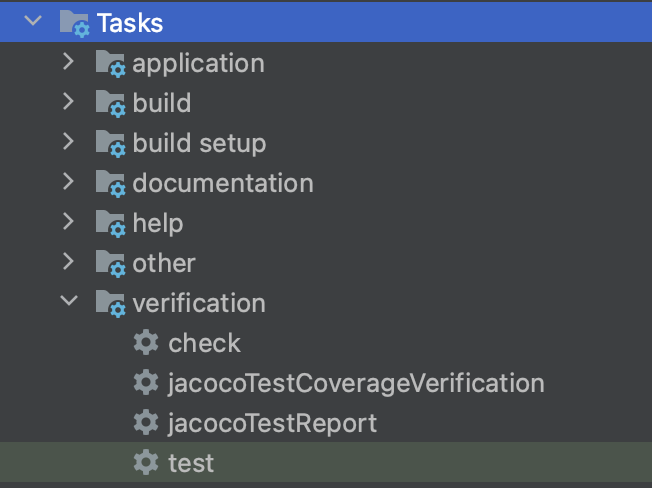Collapse the verification task group
This screenshot has width=652, height=488.
(69, 300)
